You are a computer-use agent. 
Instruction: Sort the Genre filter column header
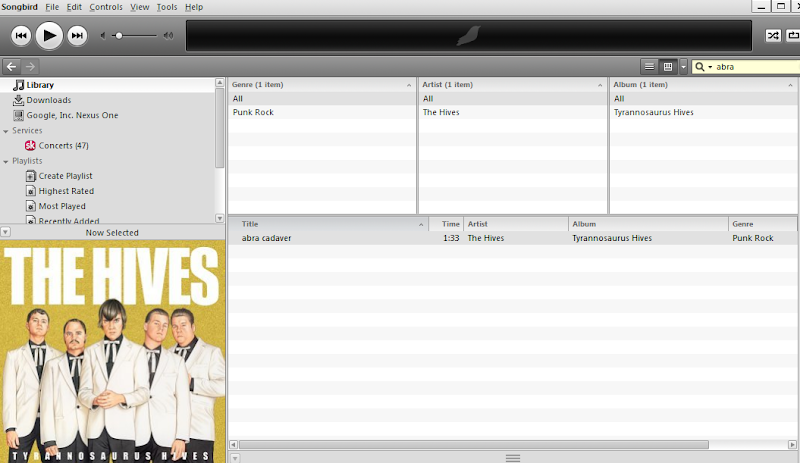click(321, 85)
